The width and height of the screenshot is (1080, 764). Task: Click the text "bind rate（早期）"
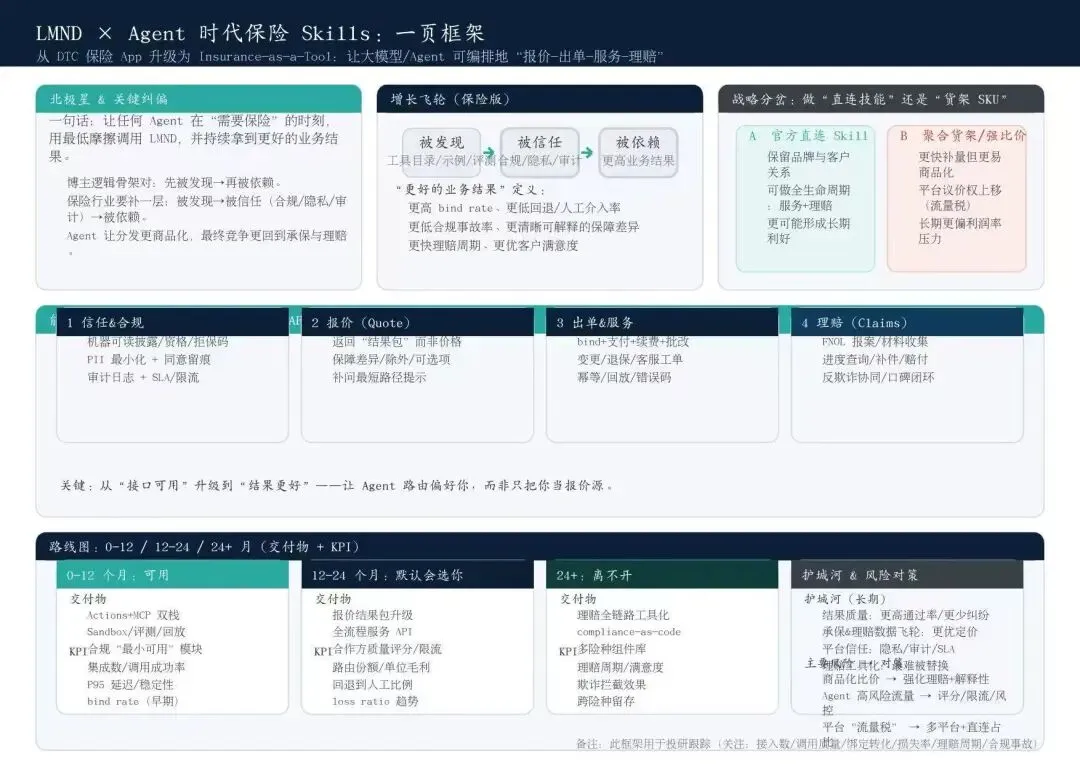pyautogui.click(x=132, y=701)
